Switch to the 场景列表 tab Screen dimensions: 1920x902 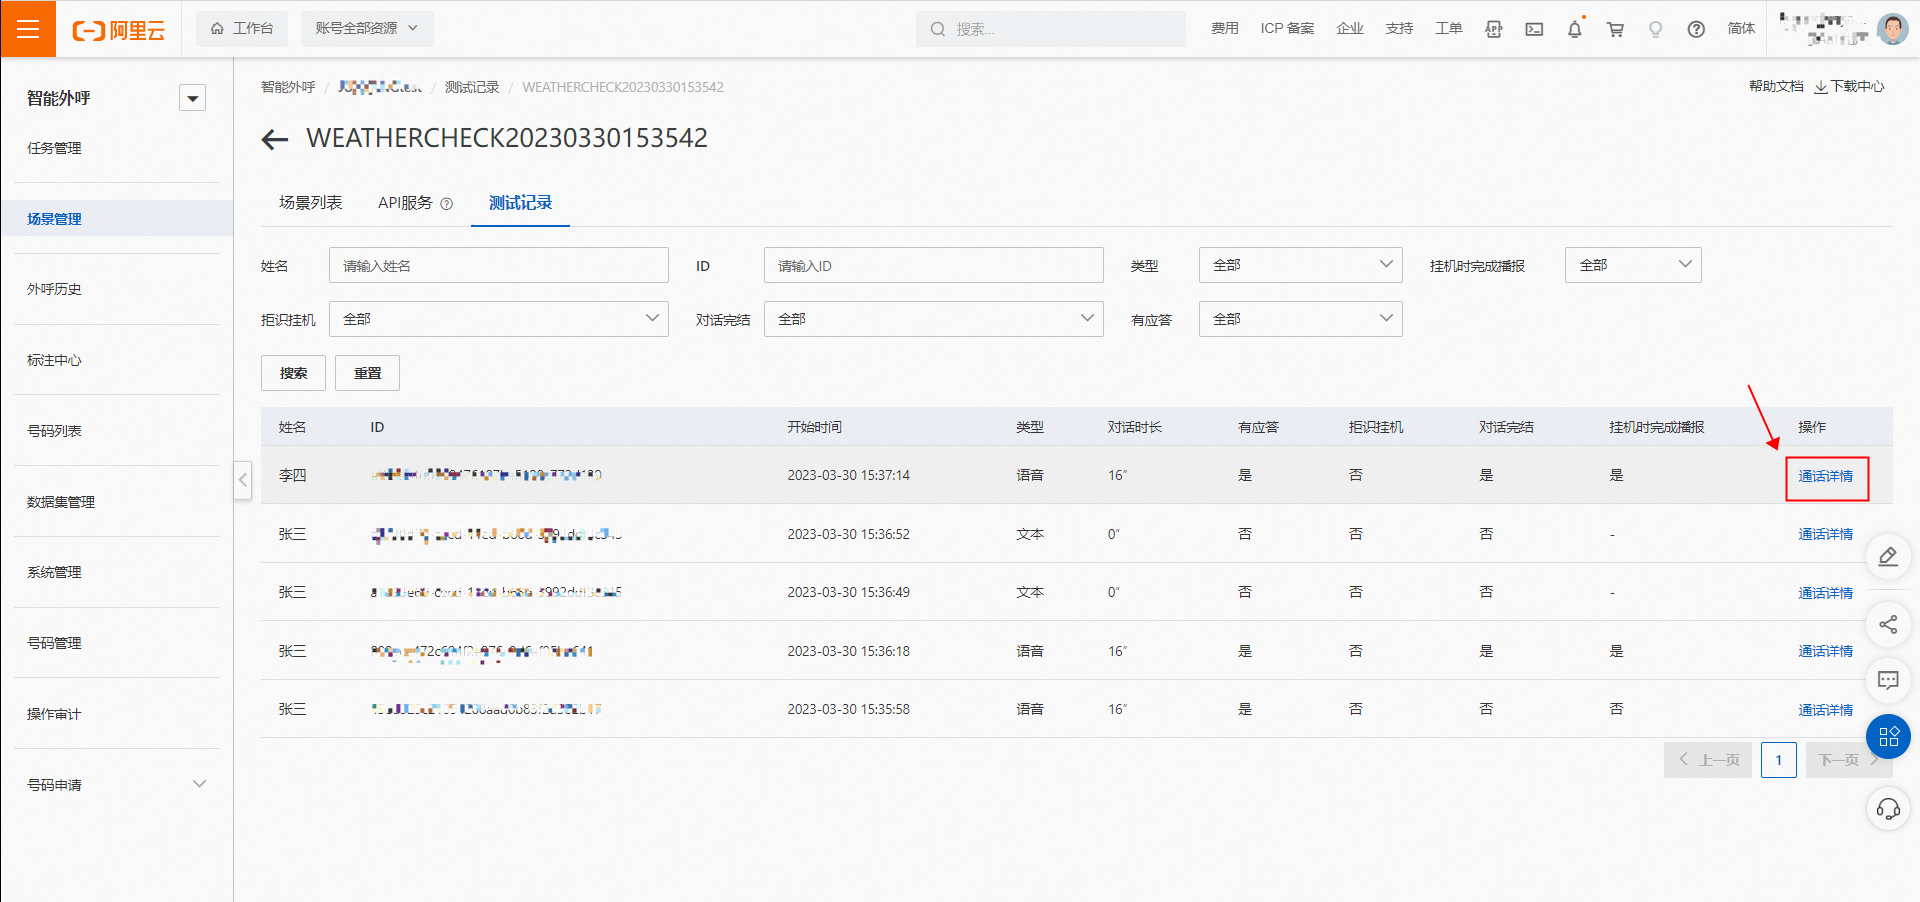pyautogui.click(x=311, y=203)
